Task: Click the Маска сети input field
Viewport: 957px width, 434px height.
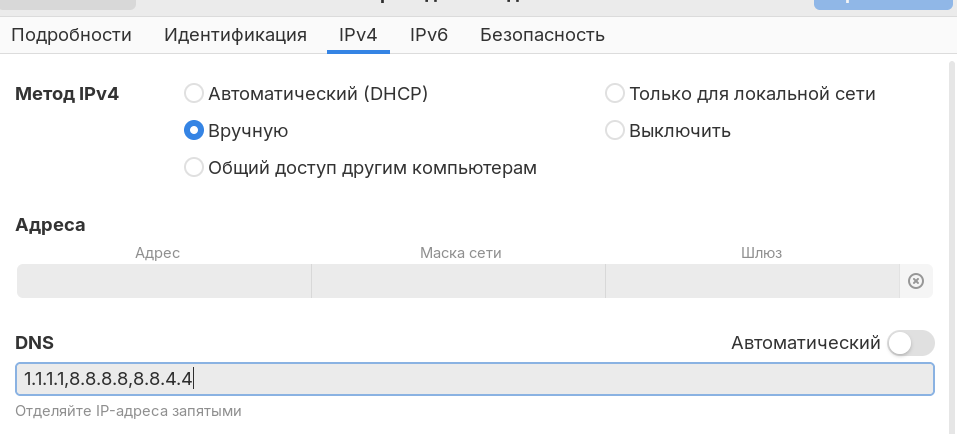Action: click(x=458, y=281)
